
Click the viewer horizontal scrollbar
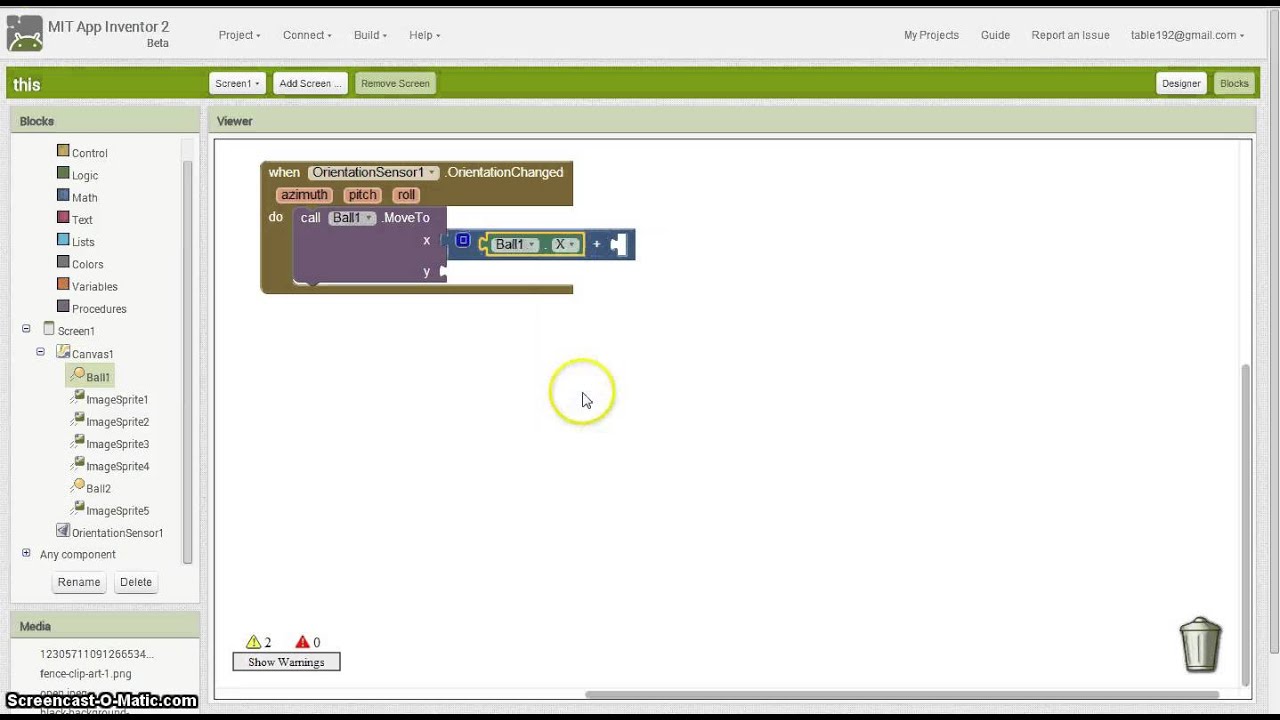901,694
